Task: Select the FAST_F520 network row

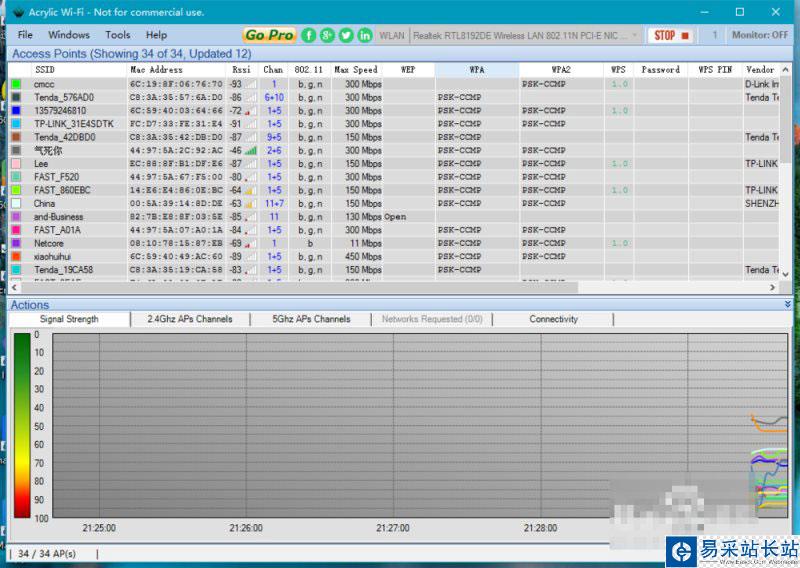Action: coord(394,177)
